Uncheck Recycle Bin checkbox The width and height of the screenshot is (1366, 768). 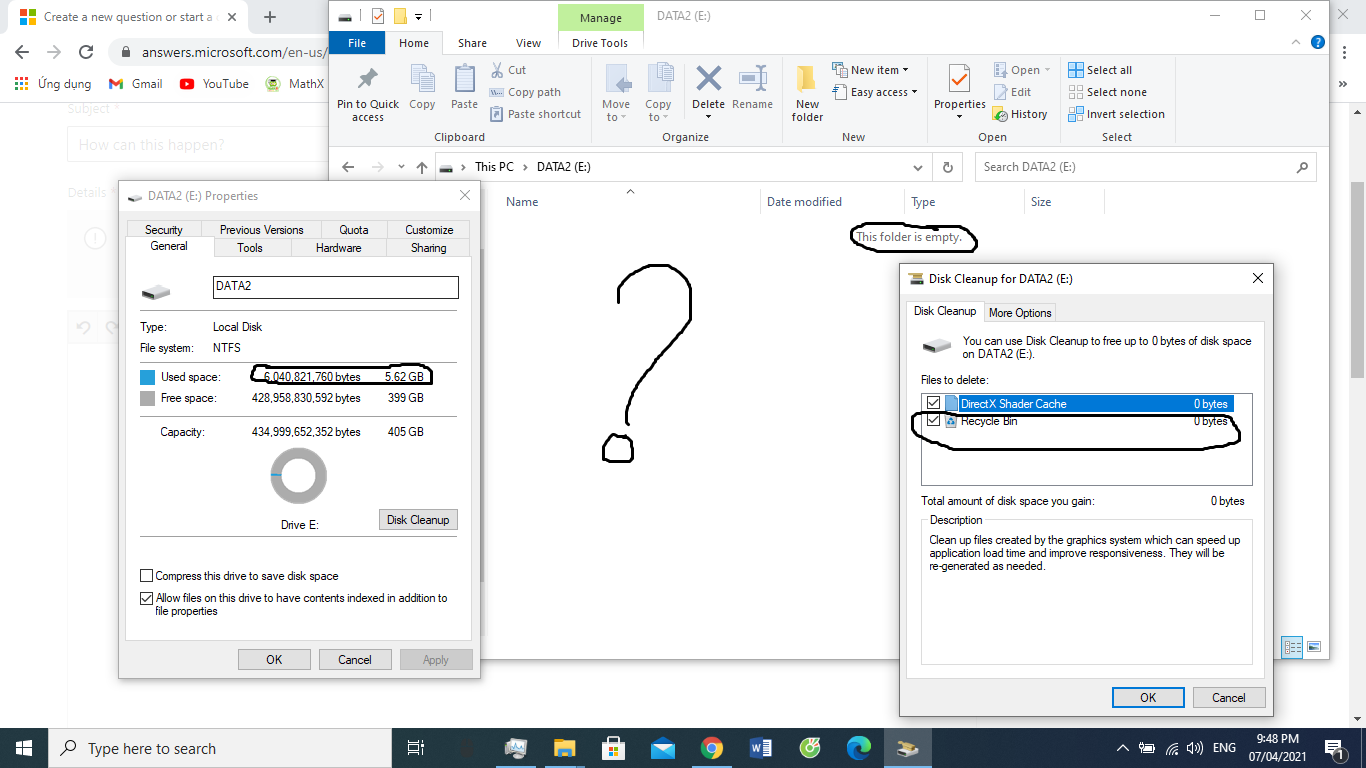[x=934, y=421]
